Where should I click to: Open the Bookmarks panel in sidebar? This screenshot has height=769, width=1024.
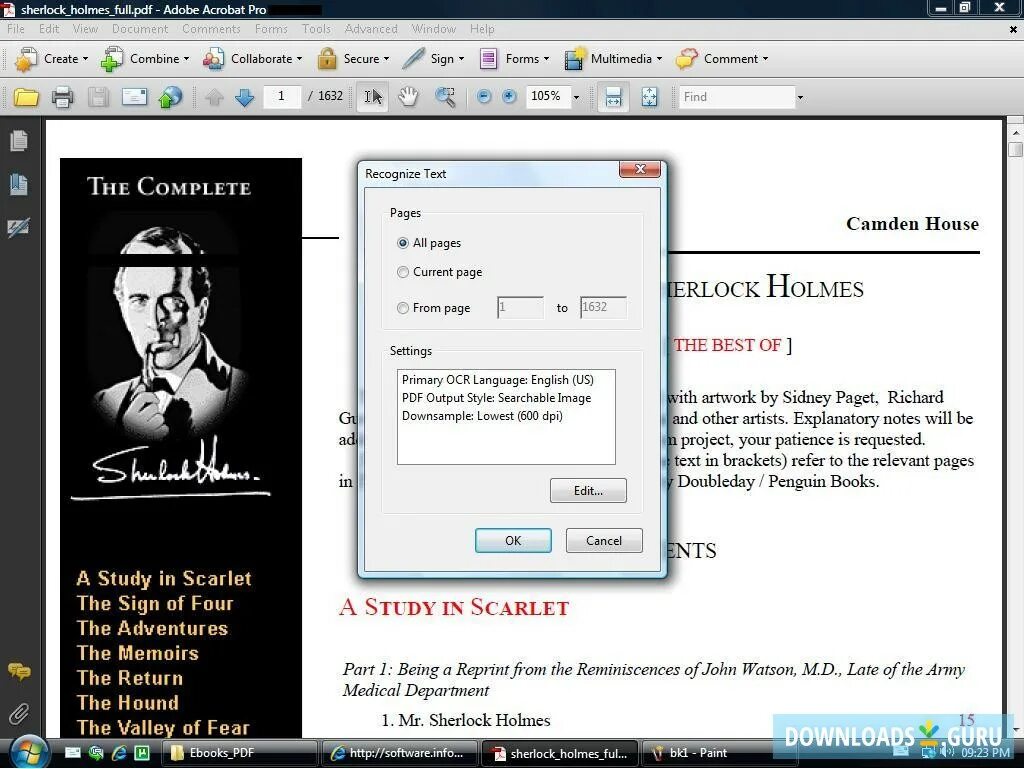(x=19, y=184)
